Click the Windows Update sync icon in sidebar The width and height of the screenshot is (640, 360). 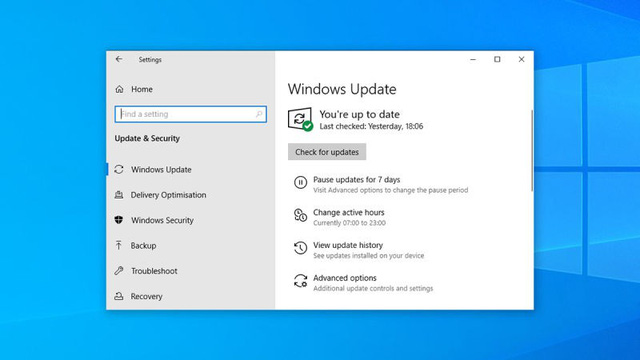point(119,169)
